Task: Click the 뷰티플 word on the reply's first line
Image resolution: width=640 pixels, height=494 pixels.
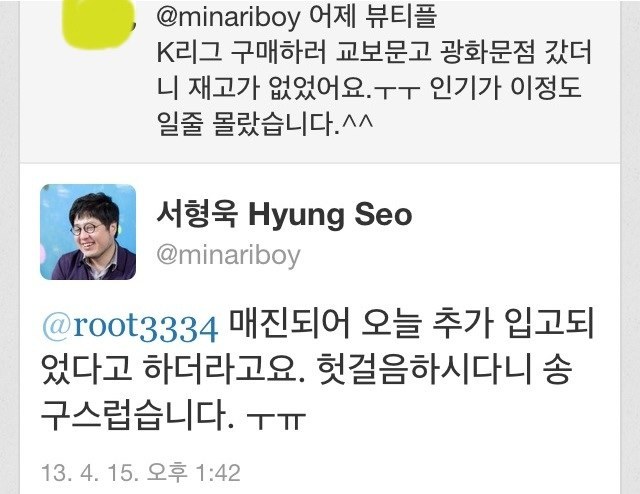Action: 400,16
